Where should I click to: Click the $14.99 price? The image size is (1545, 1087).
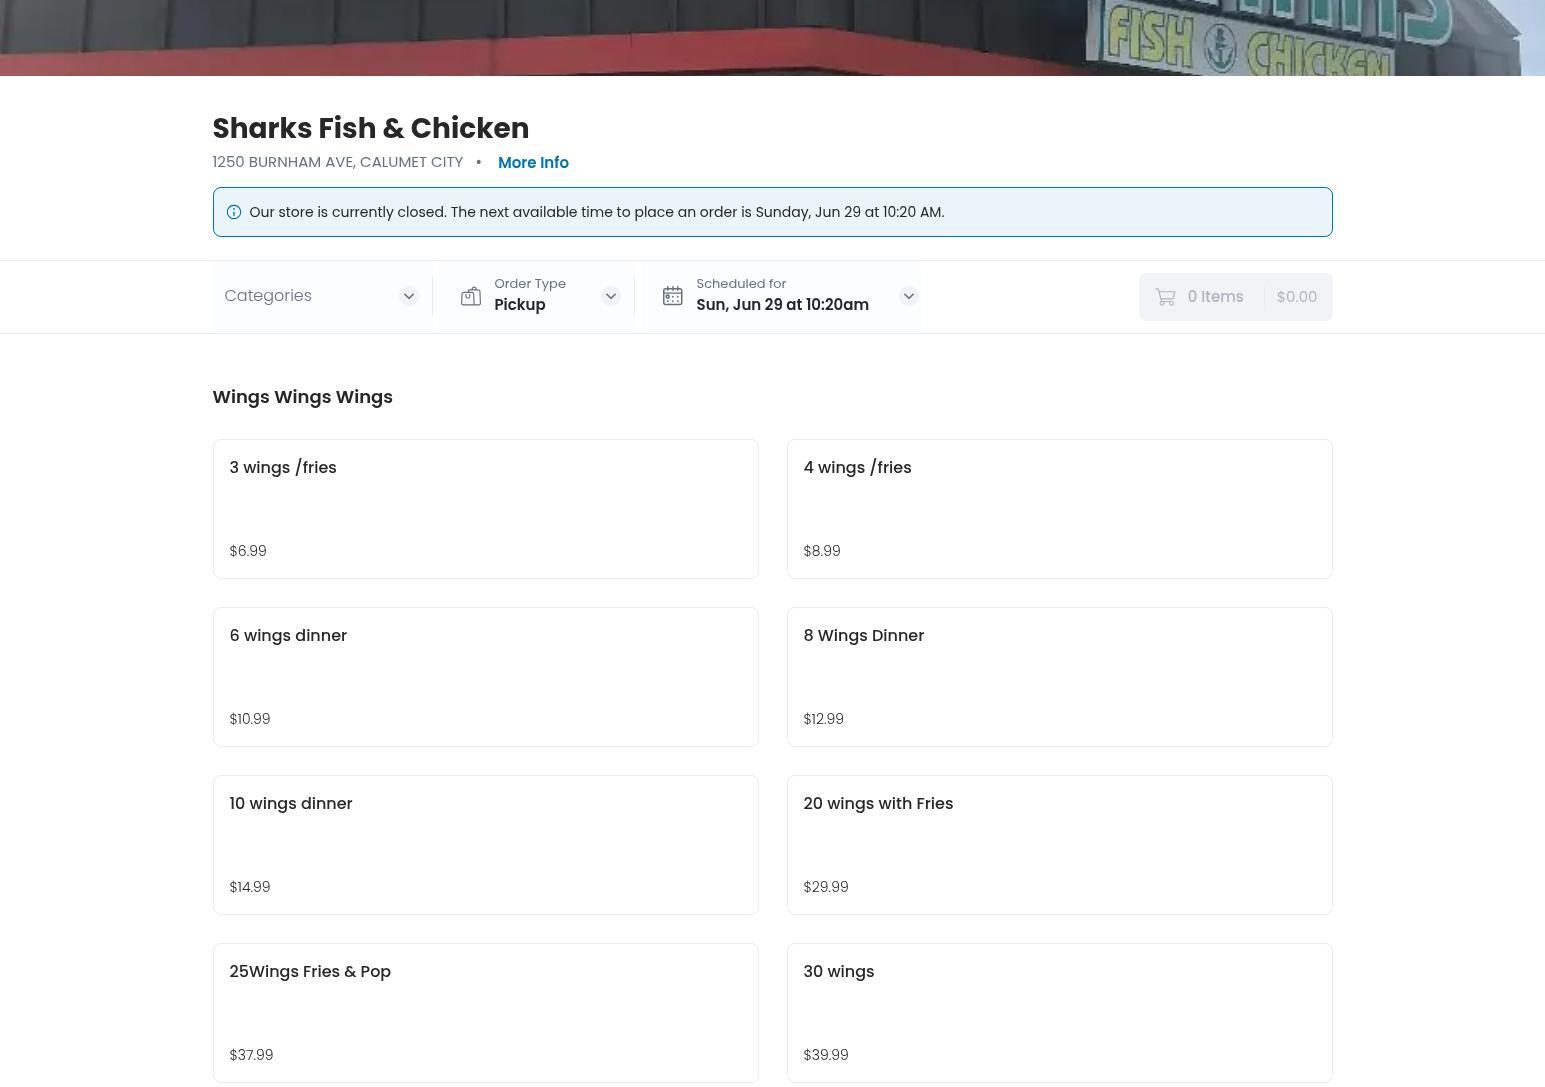point(250,887)
